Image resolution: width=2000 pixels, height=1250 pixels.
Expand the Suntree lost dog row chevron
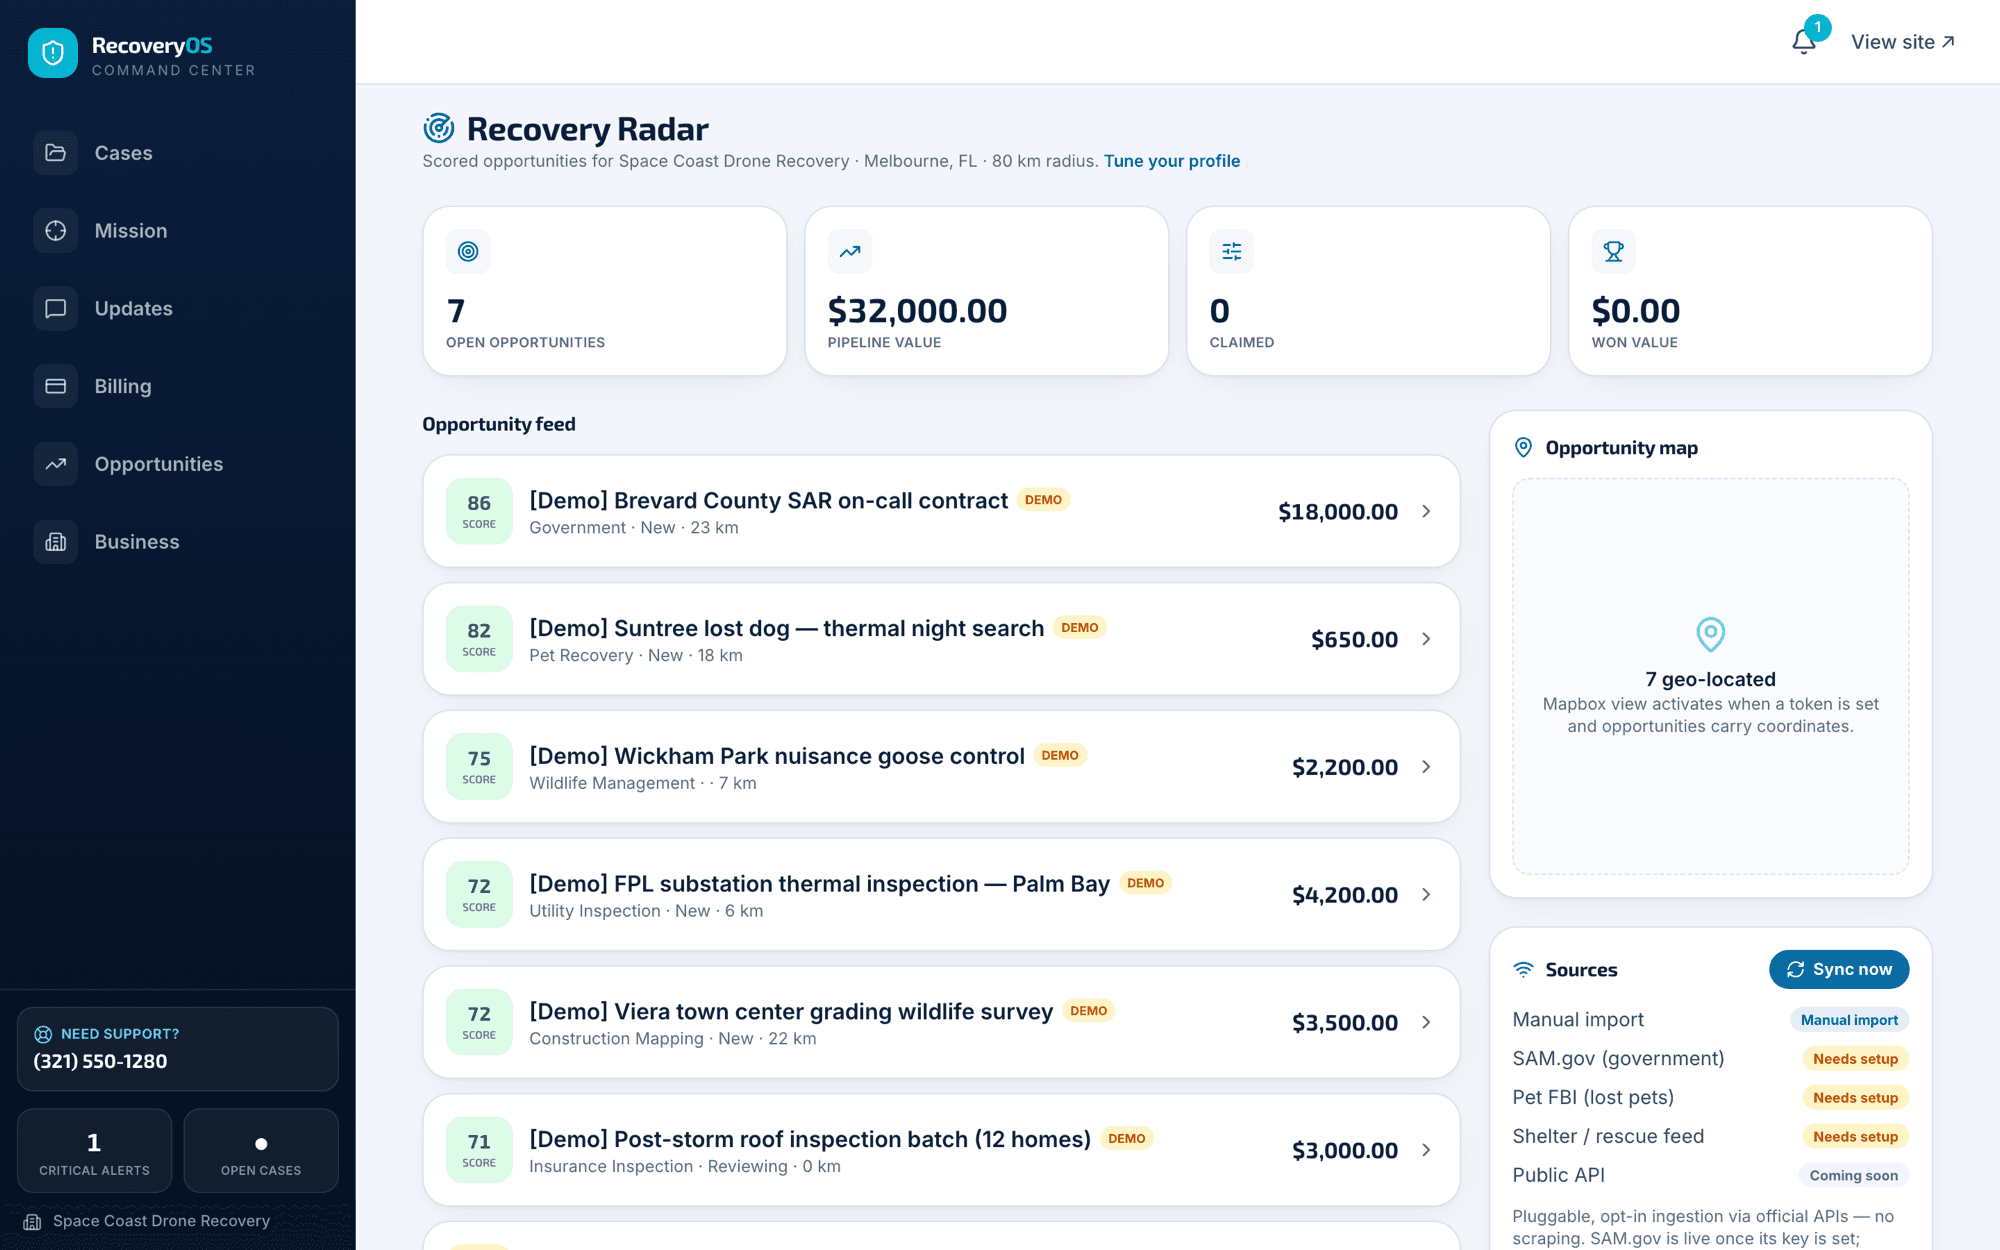[x=1426, y=639]
